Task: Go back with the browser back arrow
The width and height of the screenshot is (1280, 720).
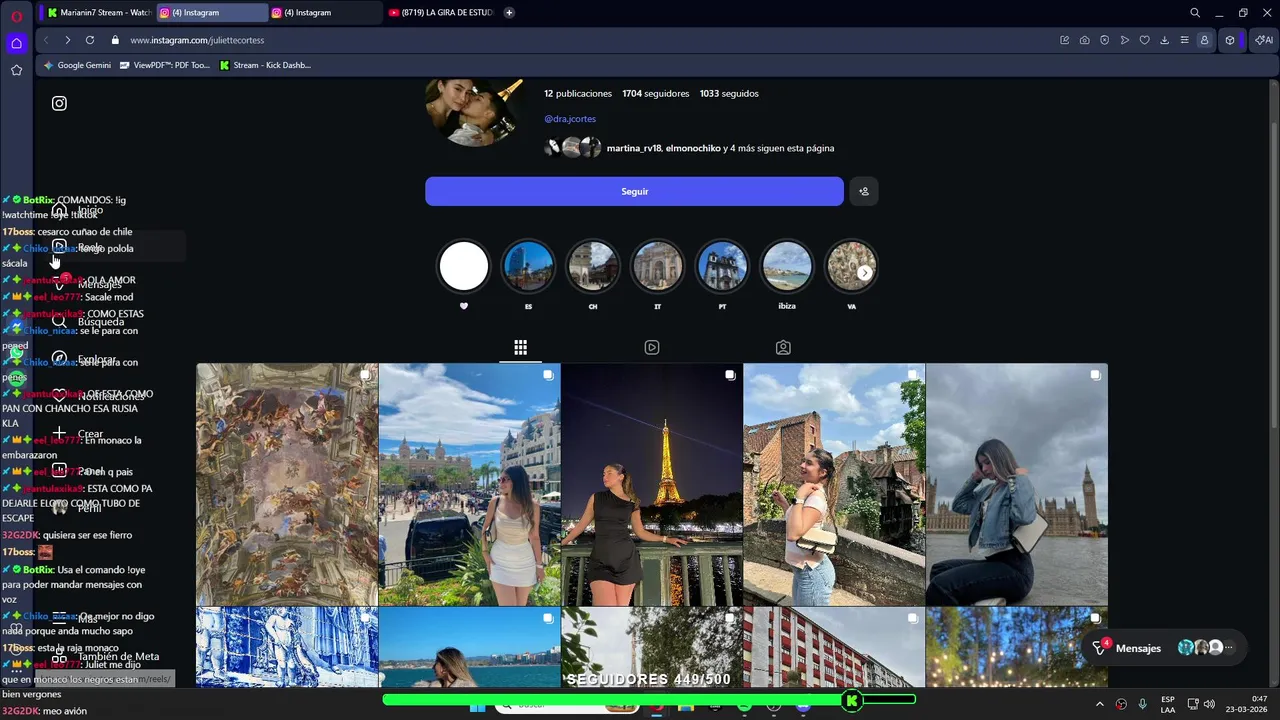Action: coord(46,40)
